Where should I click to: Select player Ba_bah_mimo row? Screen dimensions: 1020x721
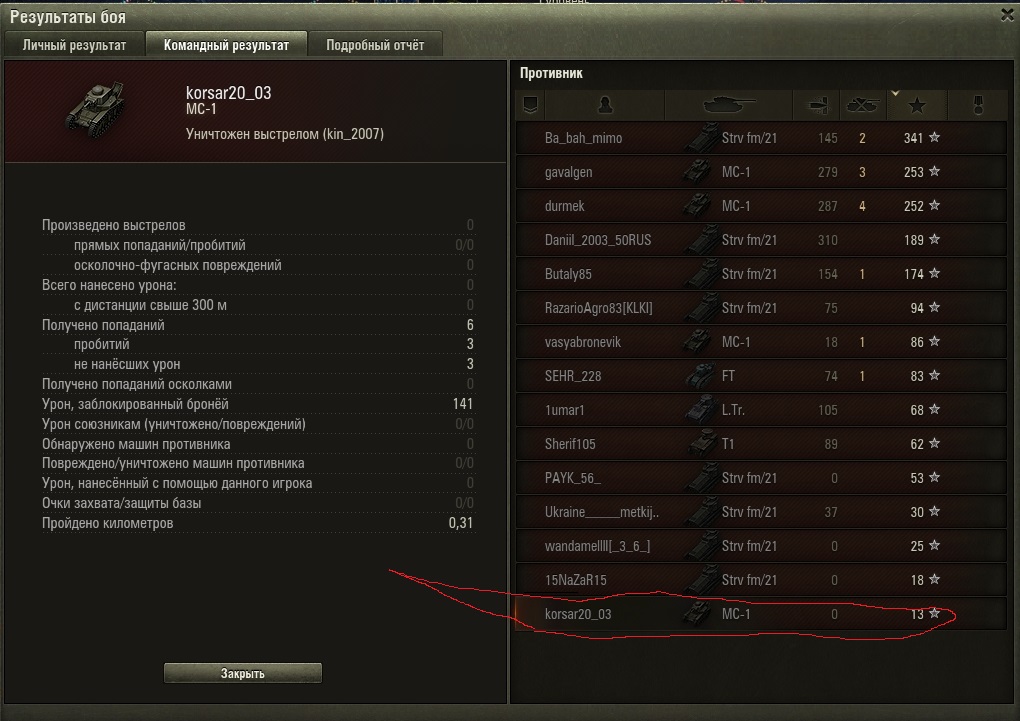point(761,138)
